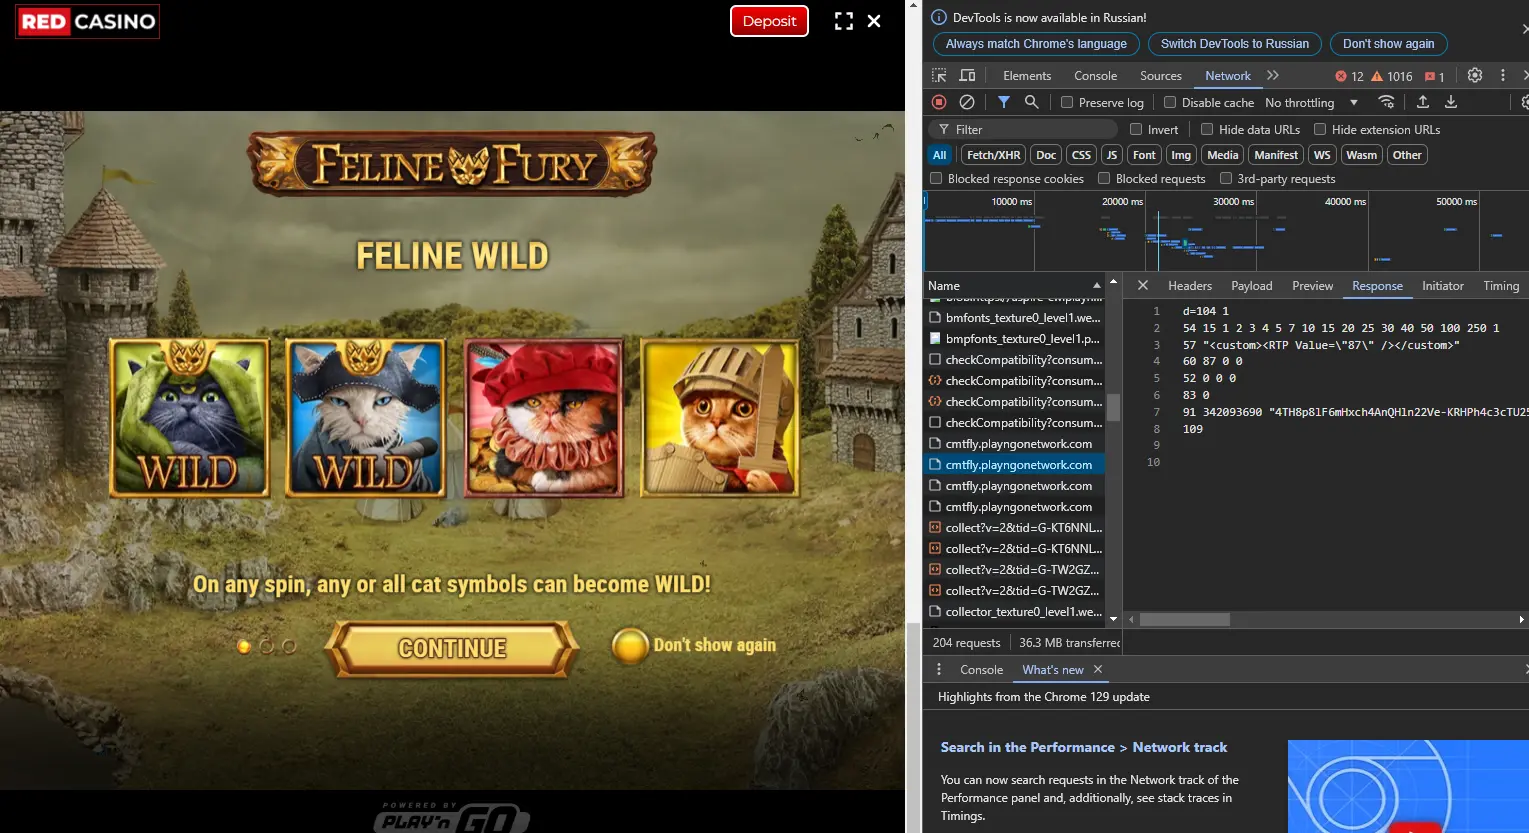
Task: Check Hide extension URLs
Action: 1320,129
